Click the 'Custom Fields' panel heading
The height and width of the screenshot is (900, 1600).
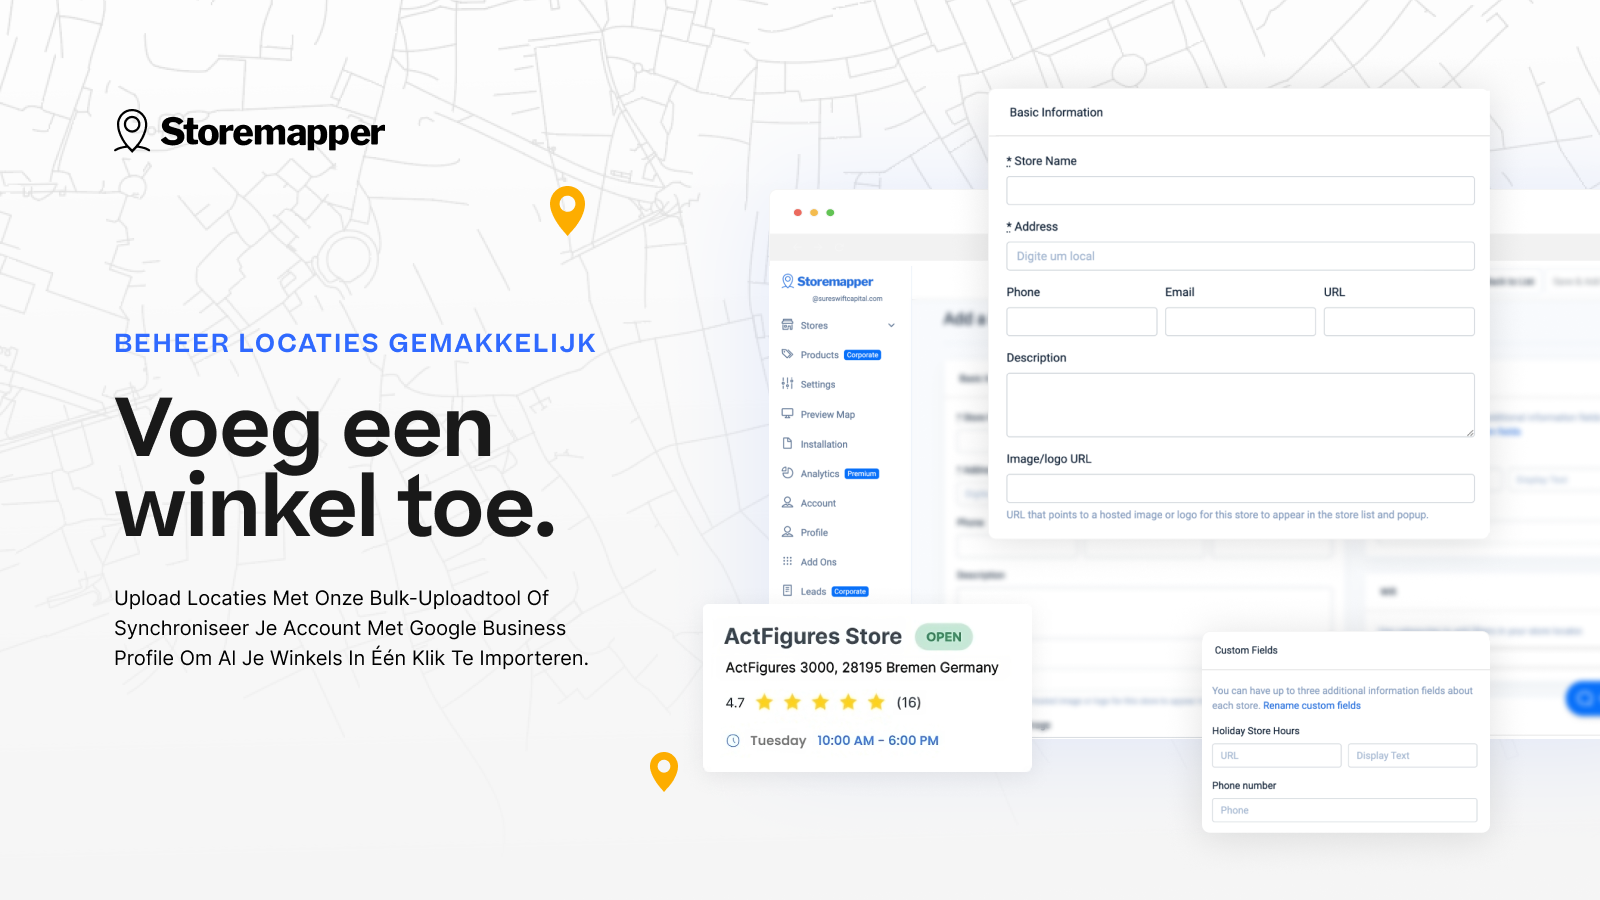(1246, 651)
